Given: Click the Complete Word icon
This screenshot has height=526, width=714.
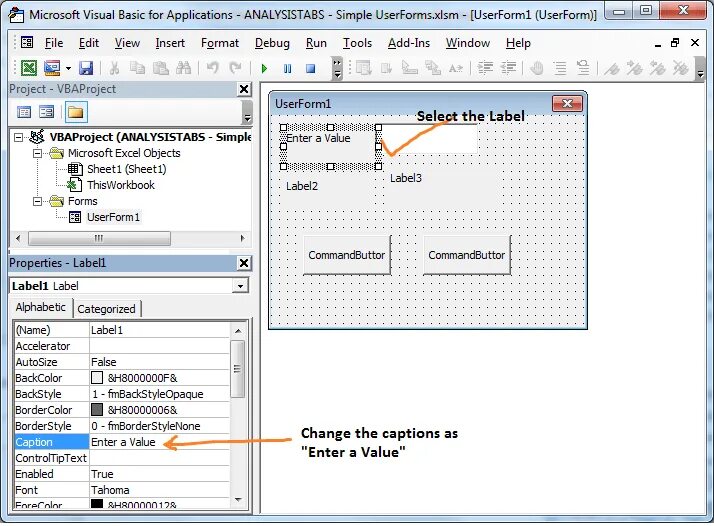Looking at the screenshot, I should click(x=456, y=69).
